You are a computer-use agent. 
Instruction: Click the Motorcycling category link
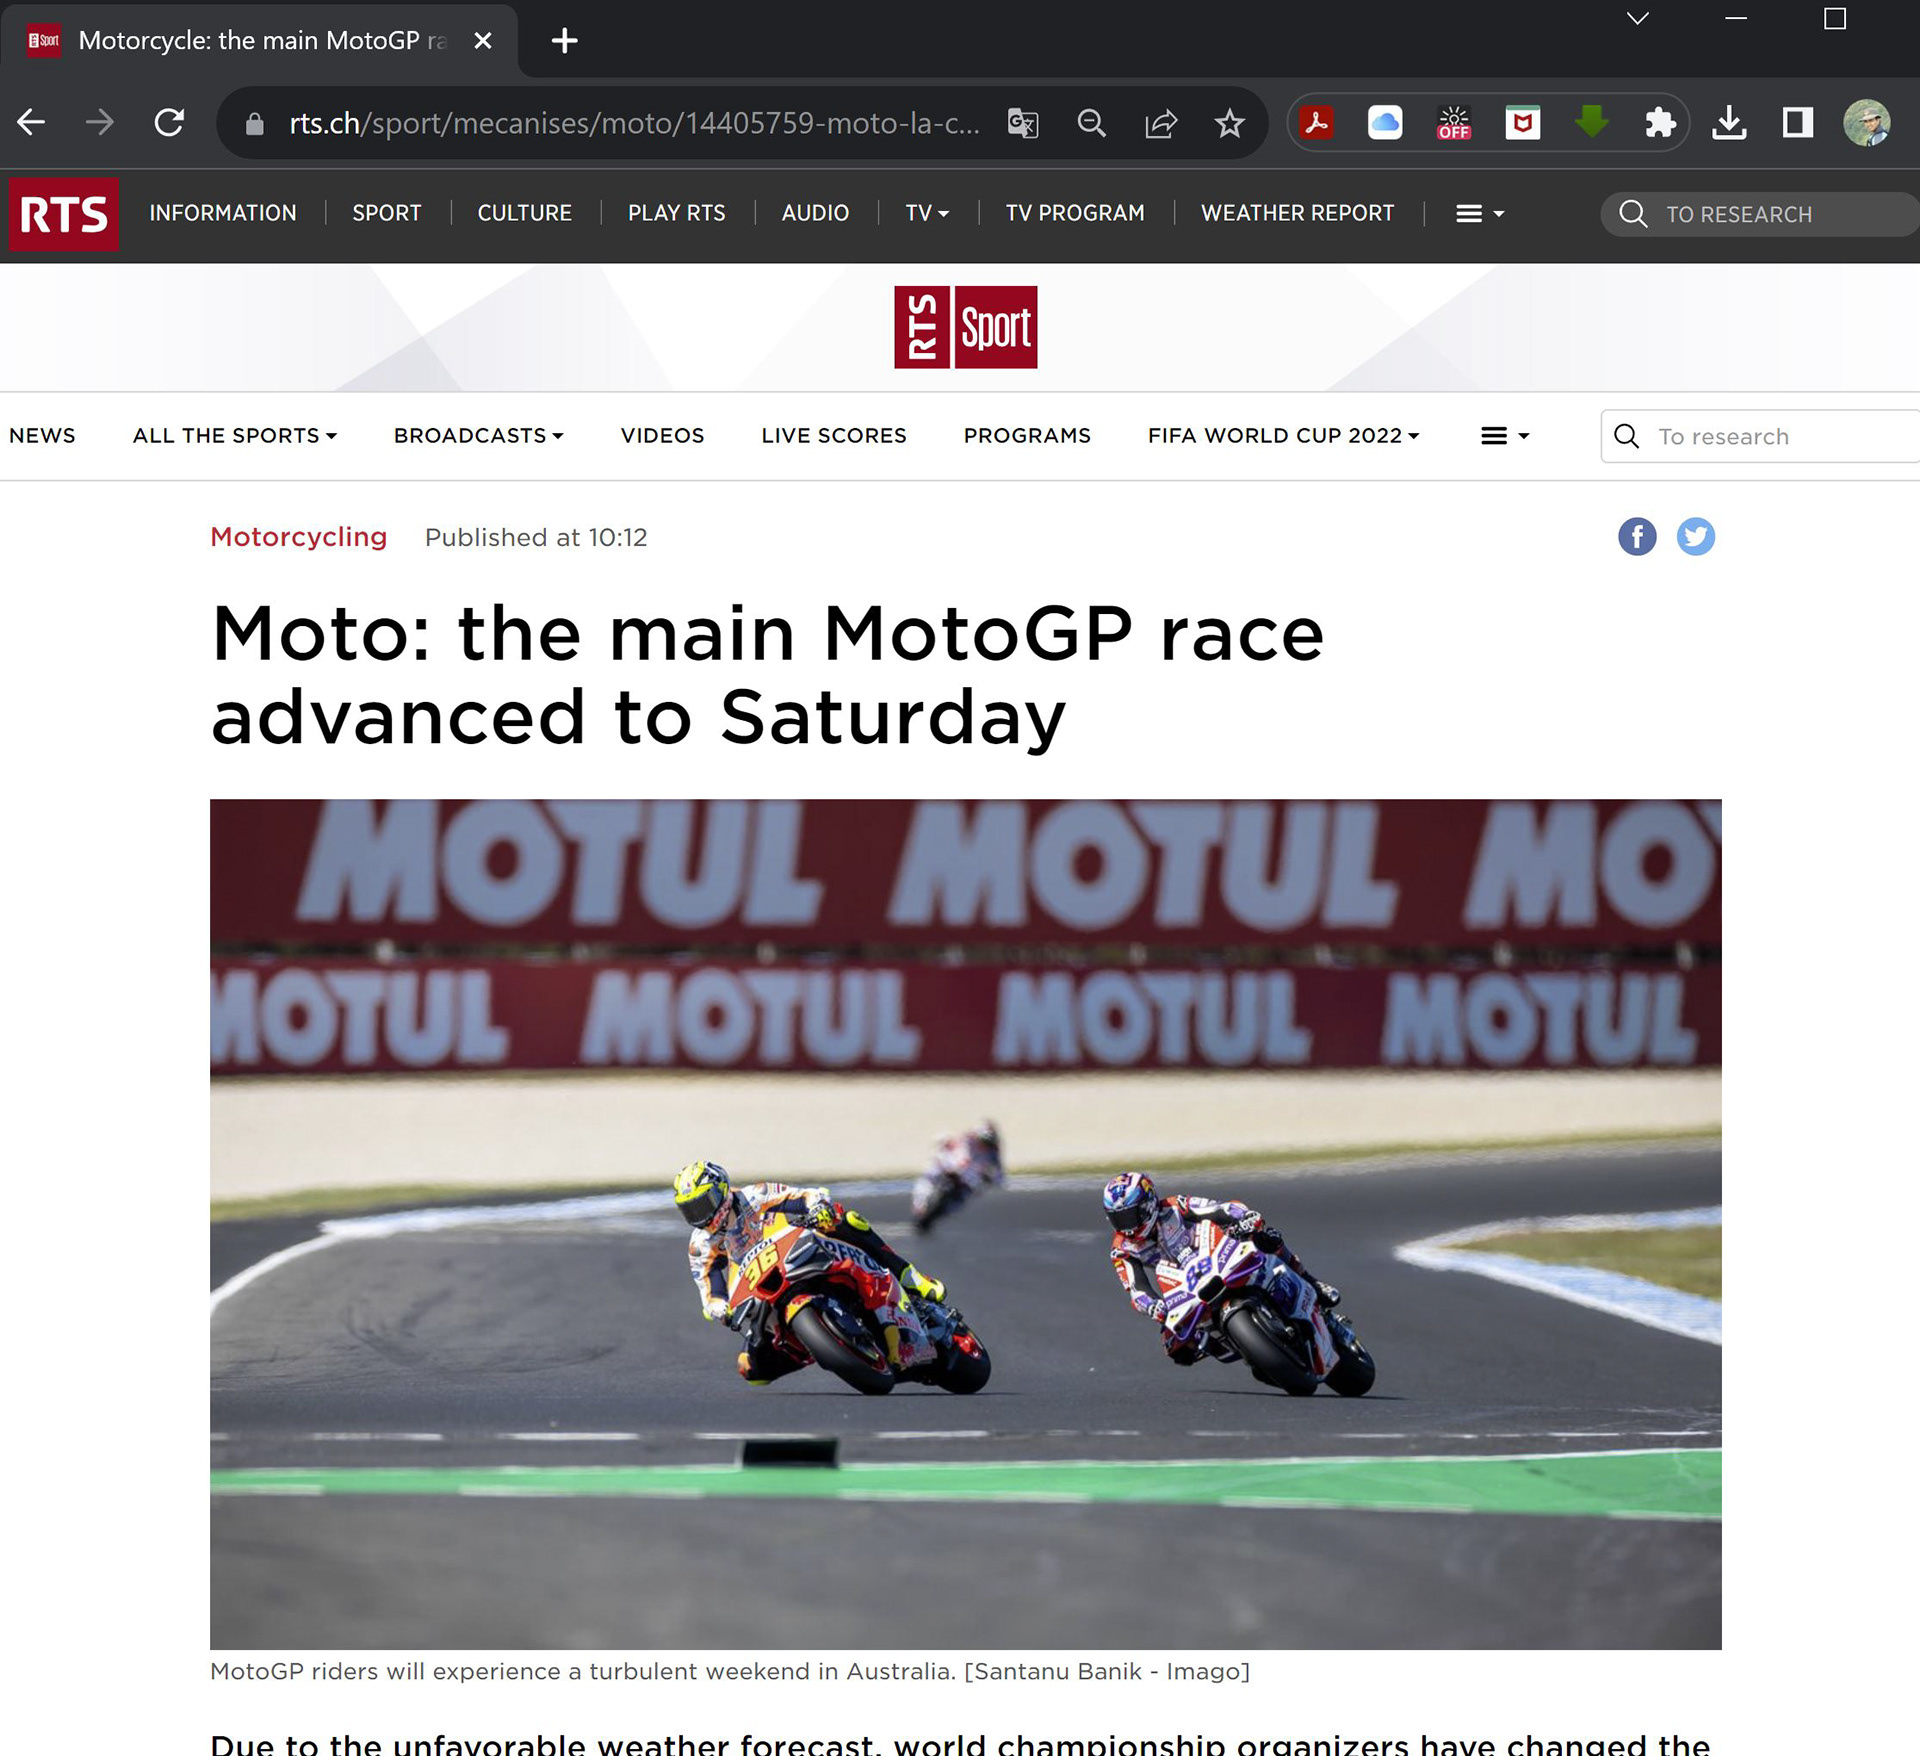tap(298, 537)
